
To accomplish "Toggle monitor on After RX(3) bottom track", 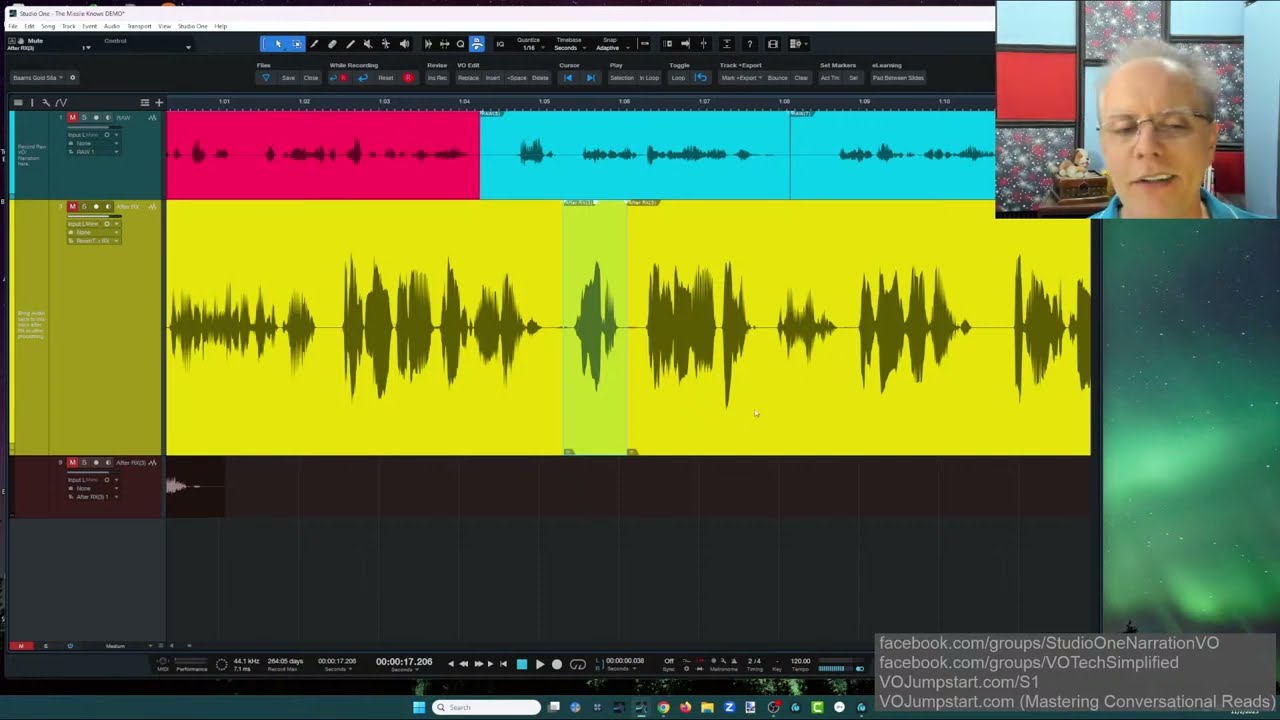I will coord(108,463).
